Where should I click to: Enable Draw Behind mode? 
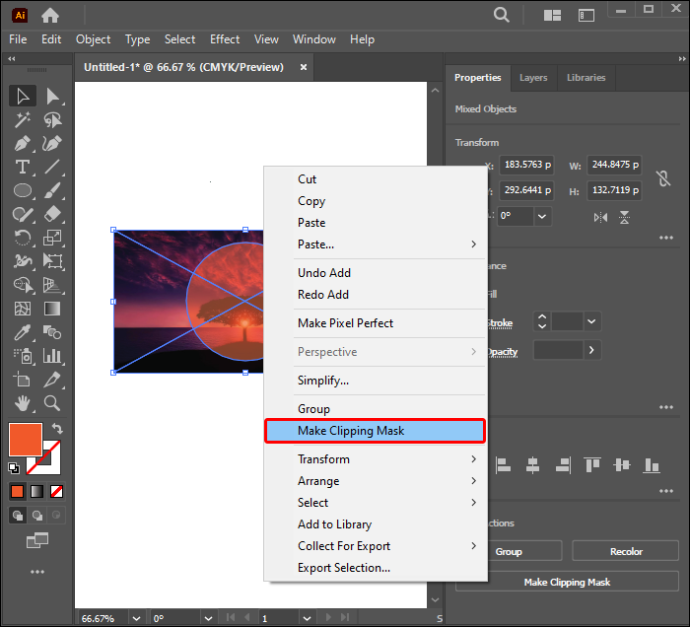[x=37, y=515]
